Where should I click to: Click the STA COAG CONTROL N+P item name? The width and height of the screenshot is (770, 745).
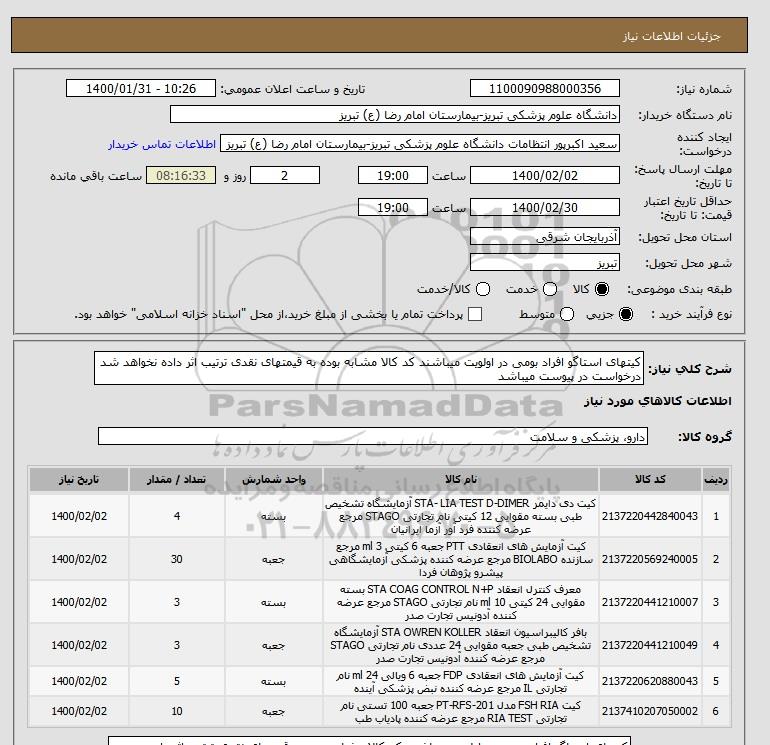point(461,602)
